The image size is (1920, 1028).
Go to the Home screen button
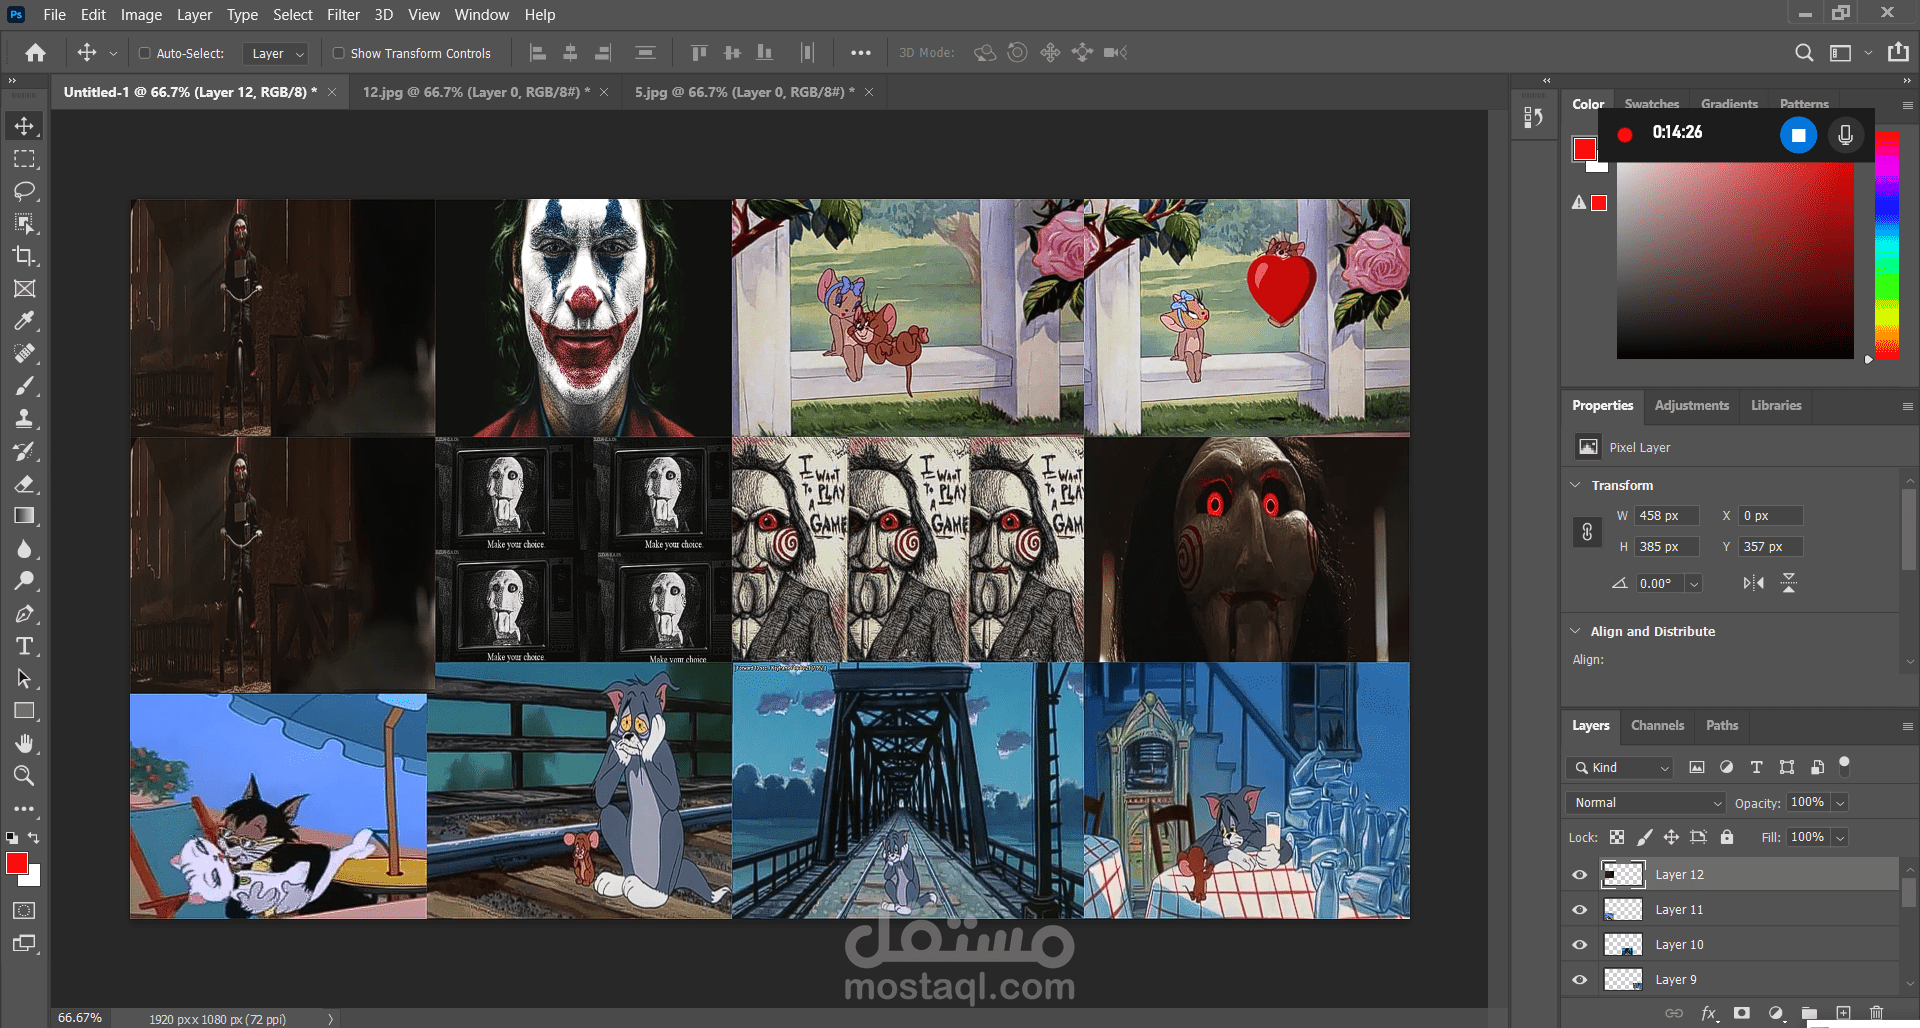click(36, 53)
